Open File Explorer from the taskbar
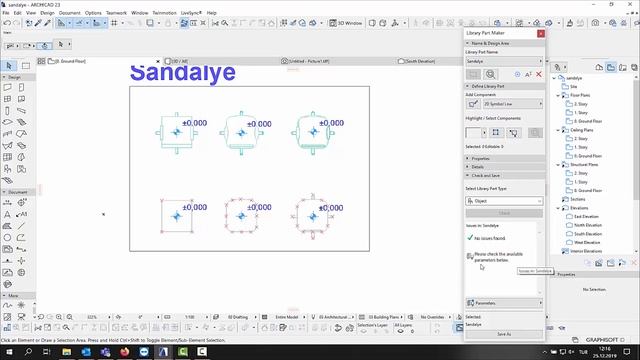Screen dimensions: 640x360 (x=67, y=352)
